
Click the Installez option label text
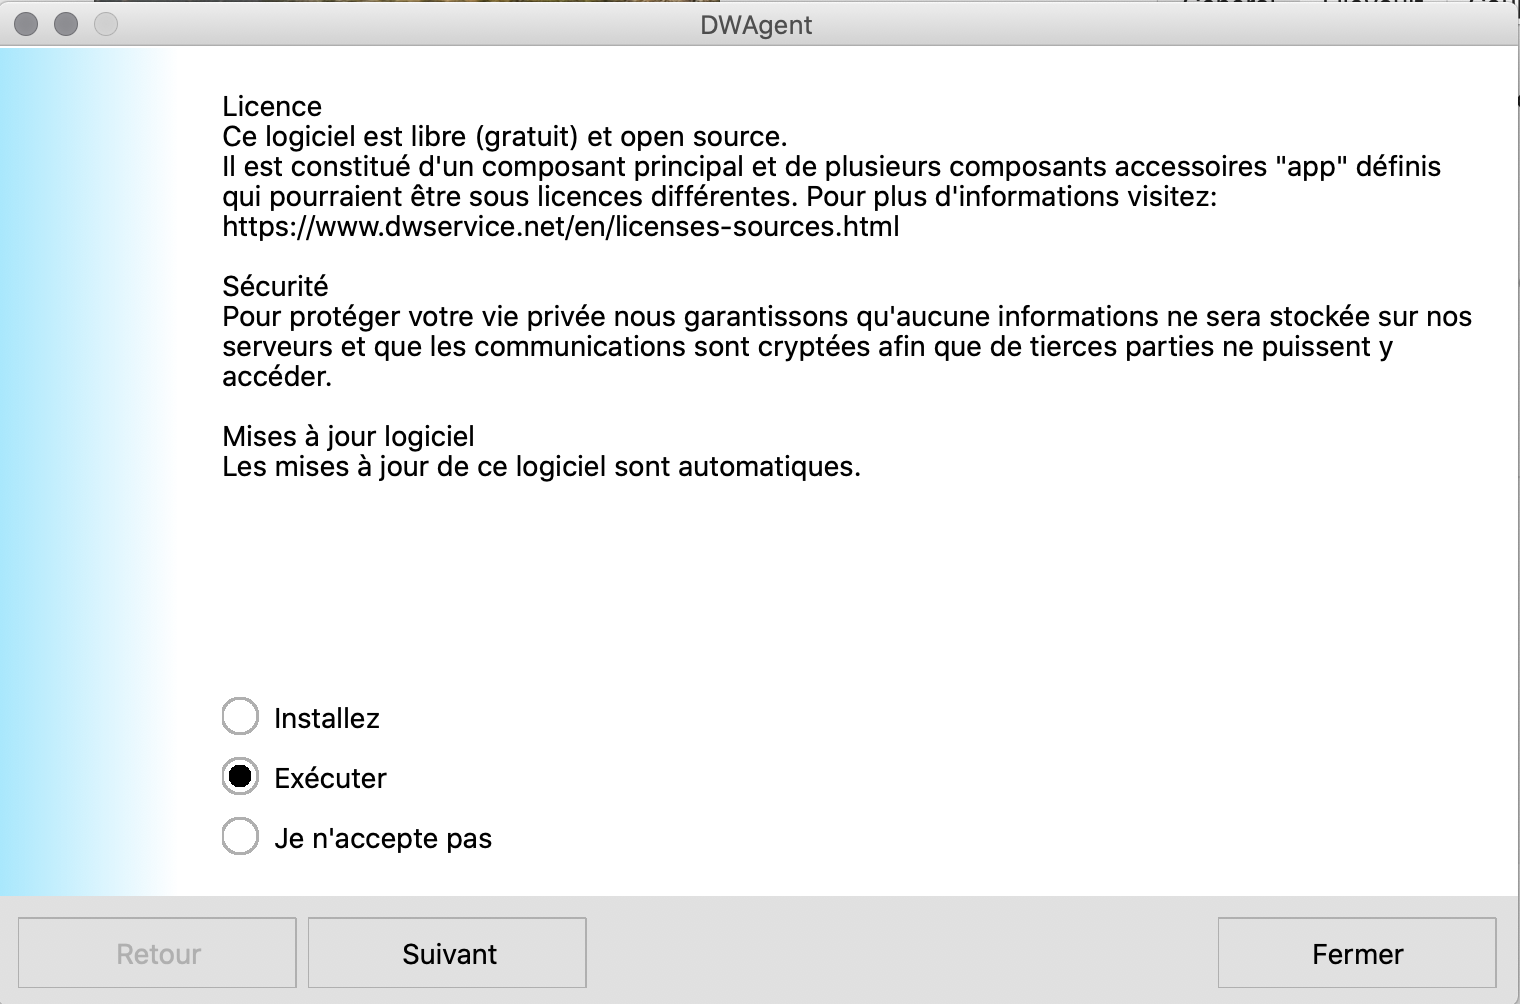326,718
